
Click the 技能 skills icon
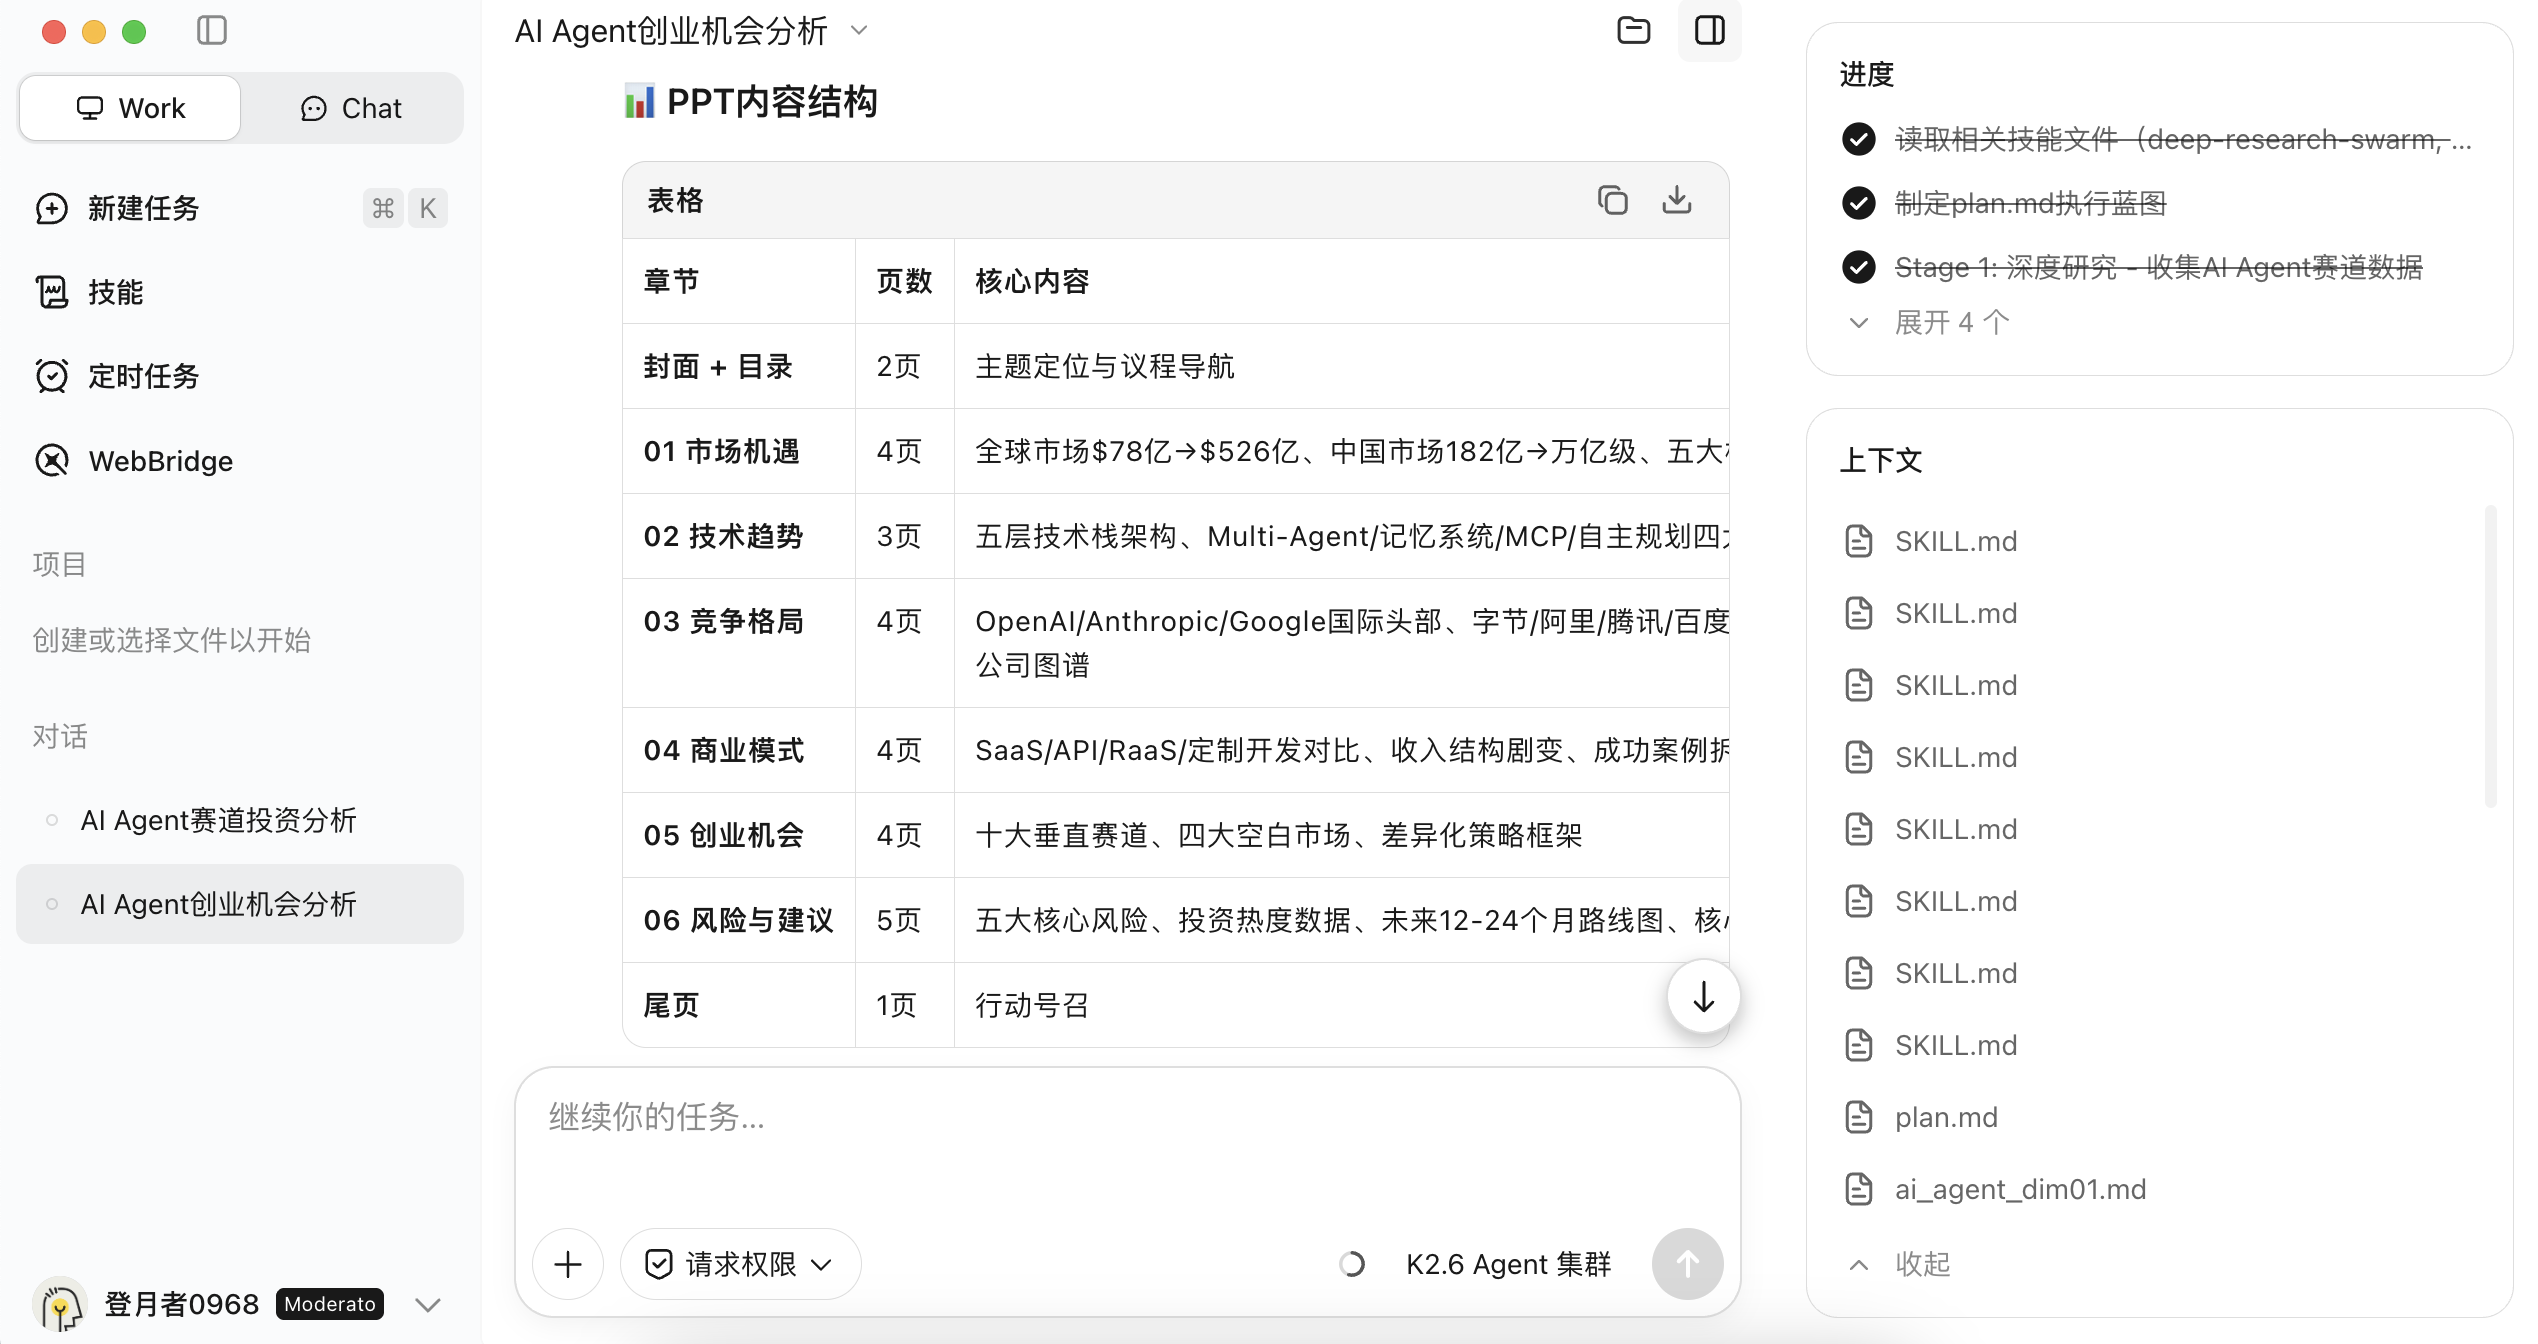point(52,292)
